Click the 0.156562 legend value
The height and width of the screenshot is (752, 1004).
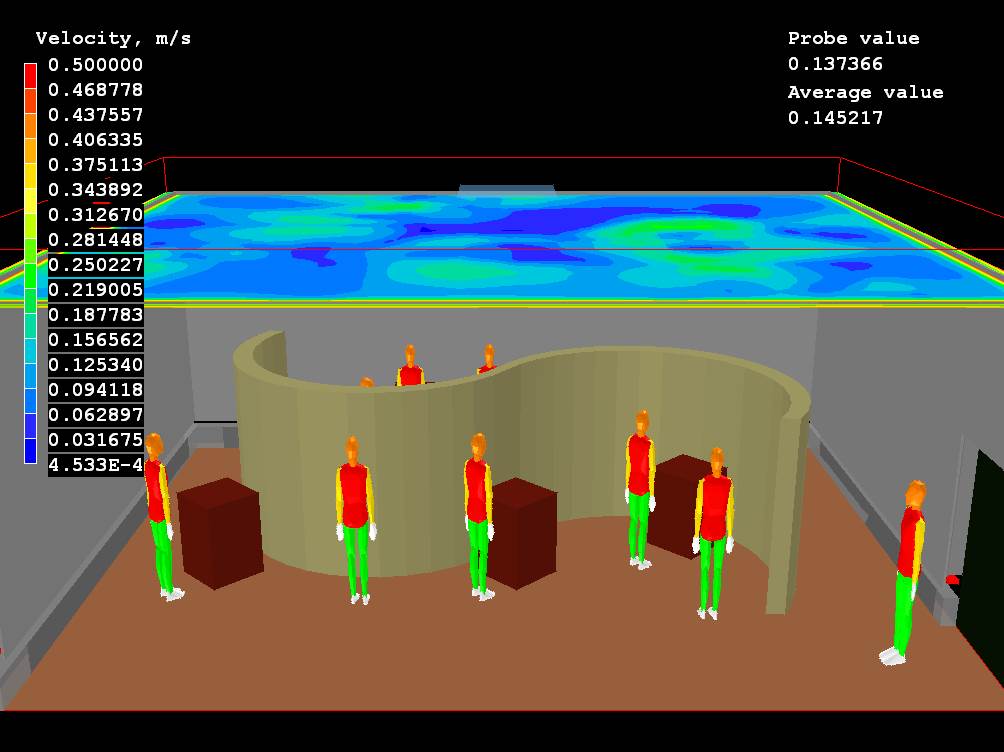95,339
